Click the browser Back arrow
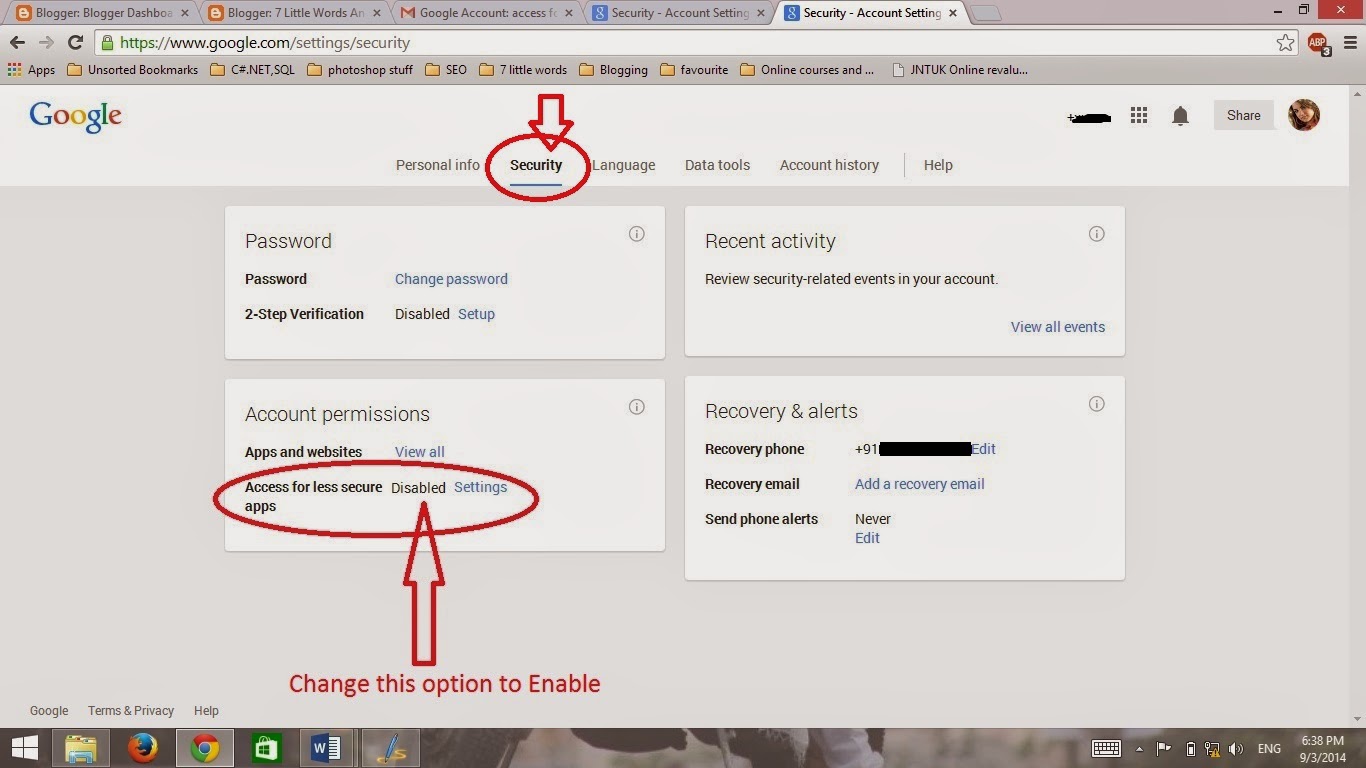This screenshot has width=1366, height=768. point(17,43)
